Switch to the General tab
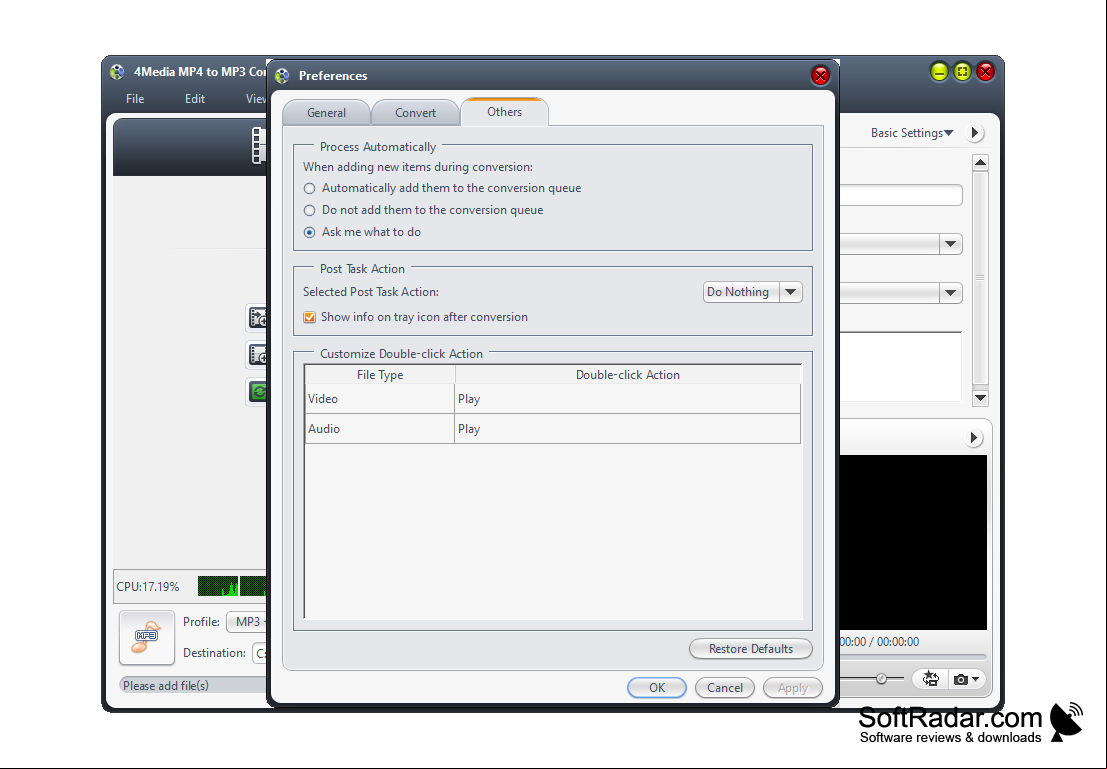The image size is (1107, 769). pyautogui.click(x=326, y=113)
